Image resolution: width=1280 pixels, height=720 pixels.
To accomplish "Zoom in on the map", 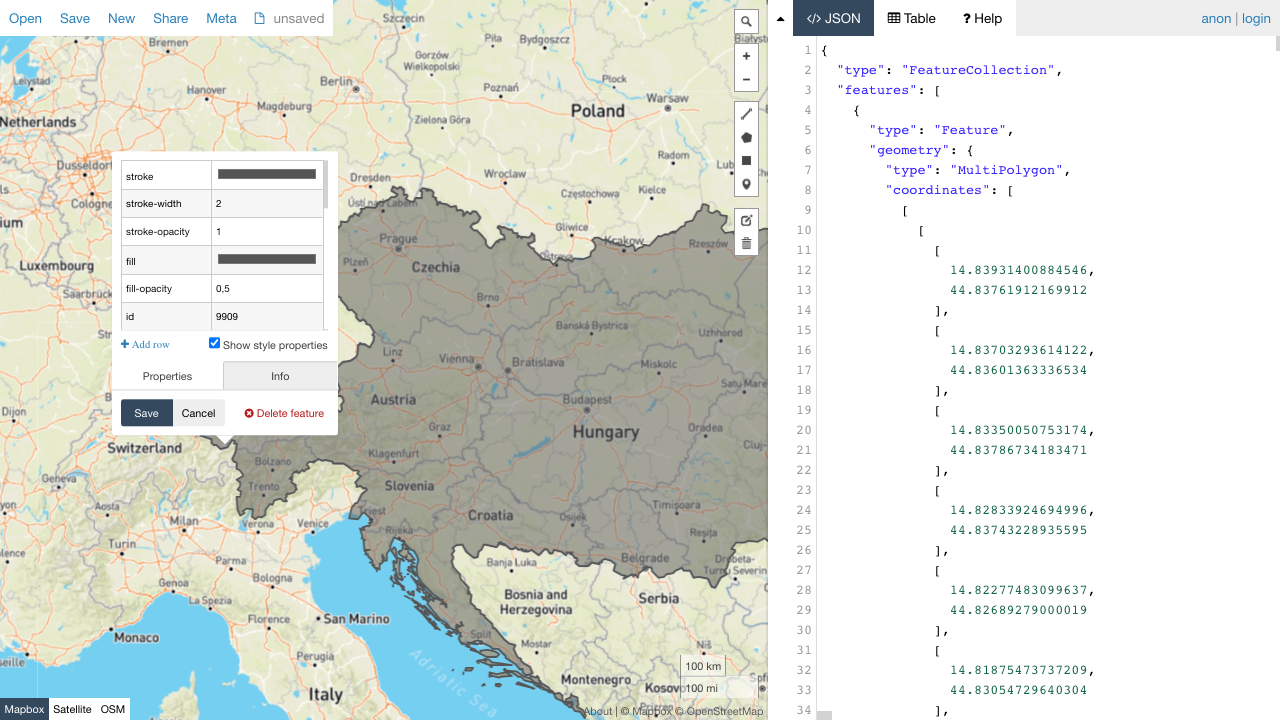I will 746,57.
